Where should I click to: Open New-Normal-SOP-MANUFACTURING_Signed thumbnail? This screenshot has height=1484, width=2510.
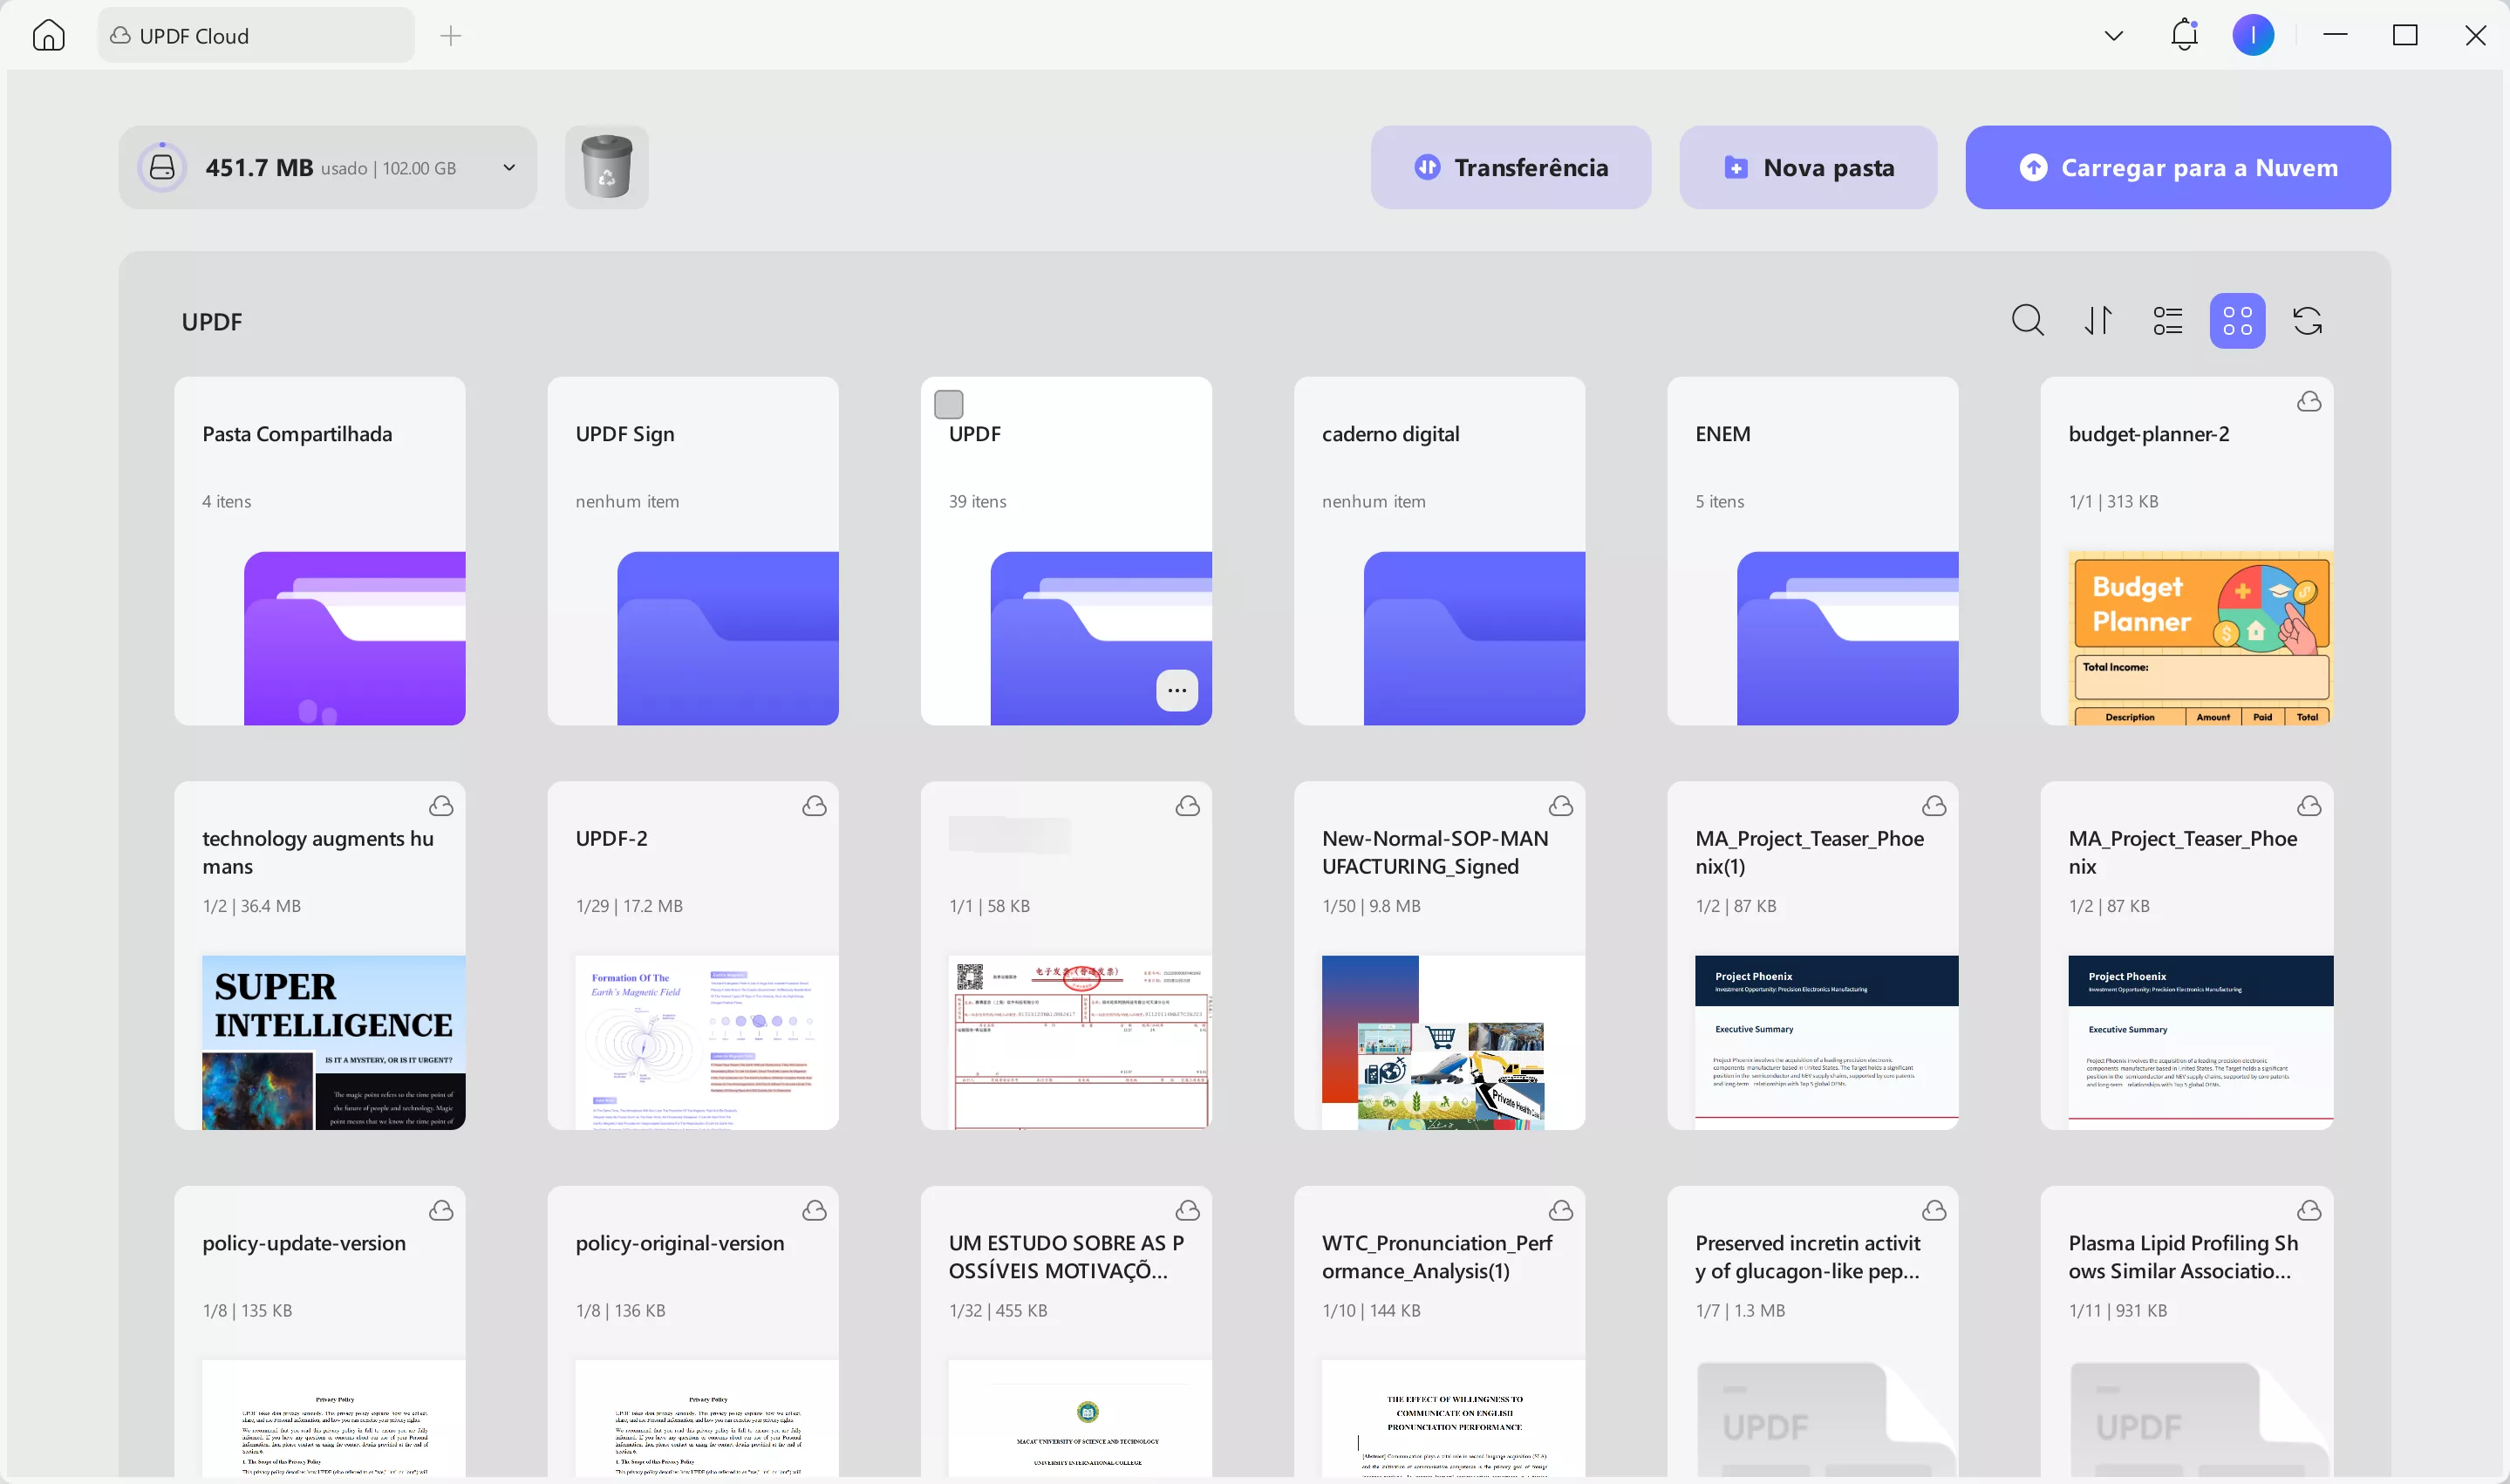[1453, 1043]
